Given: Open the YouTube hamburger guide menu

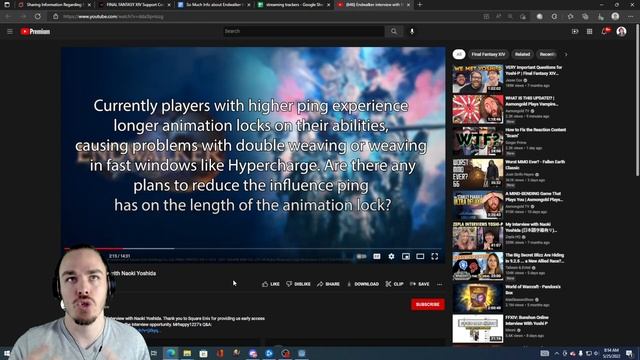Looking at the screenshot, I should point(10,31).
